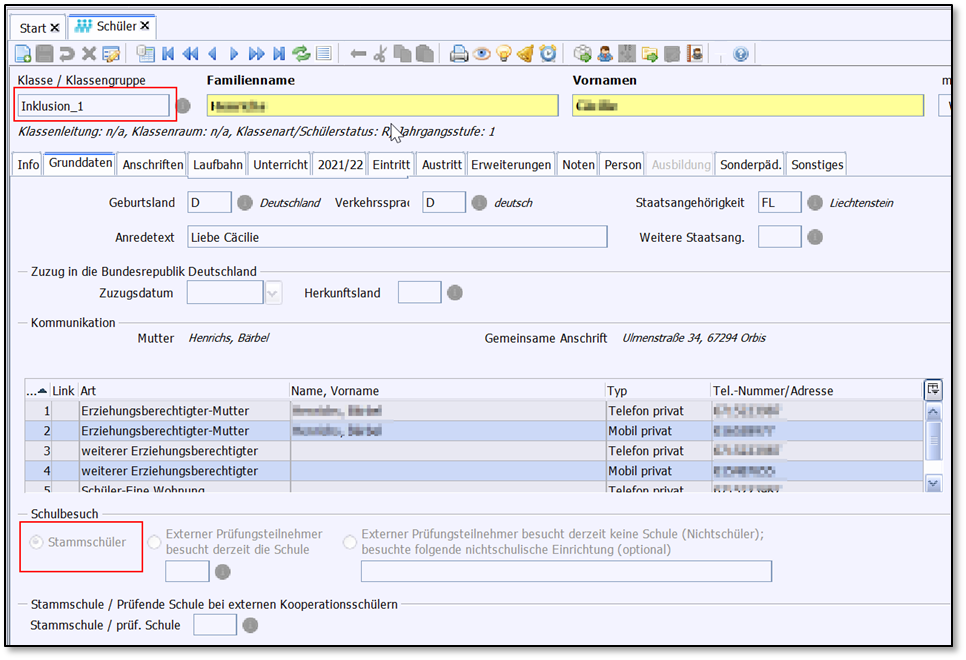Open help with the question mark icon

click(741, 54)
